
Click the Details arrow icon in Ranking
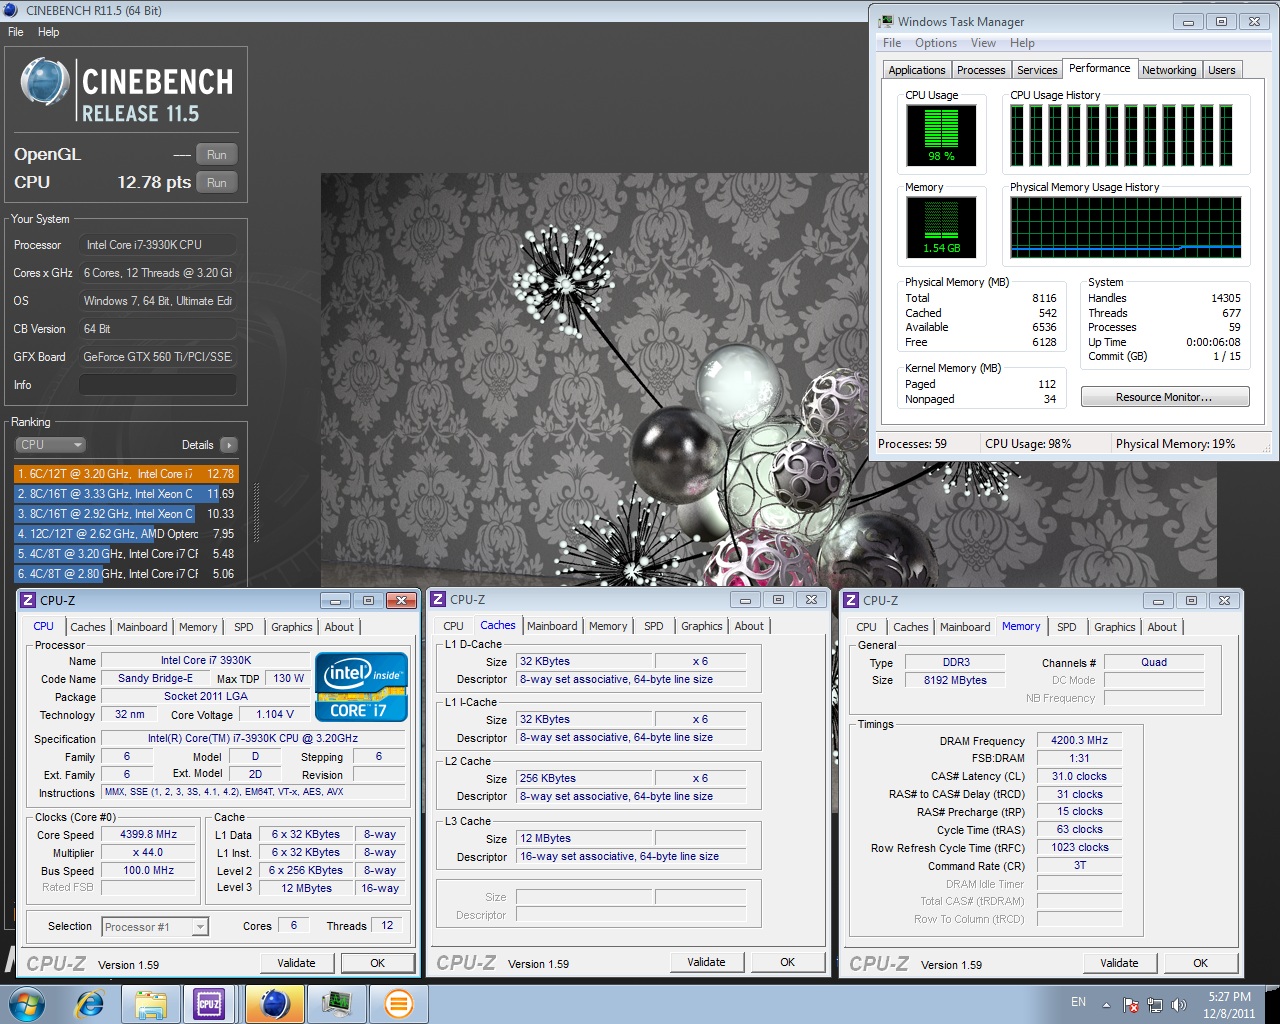(229, 445)
